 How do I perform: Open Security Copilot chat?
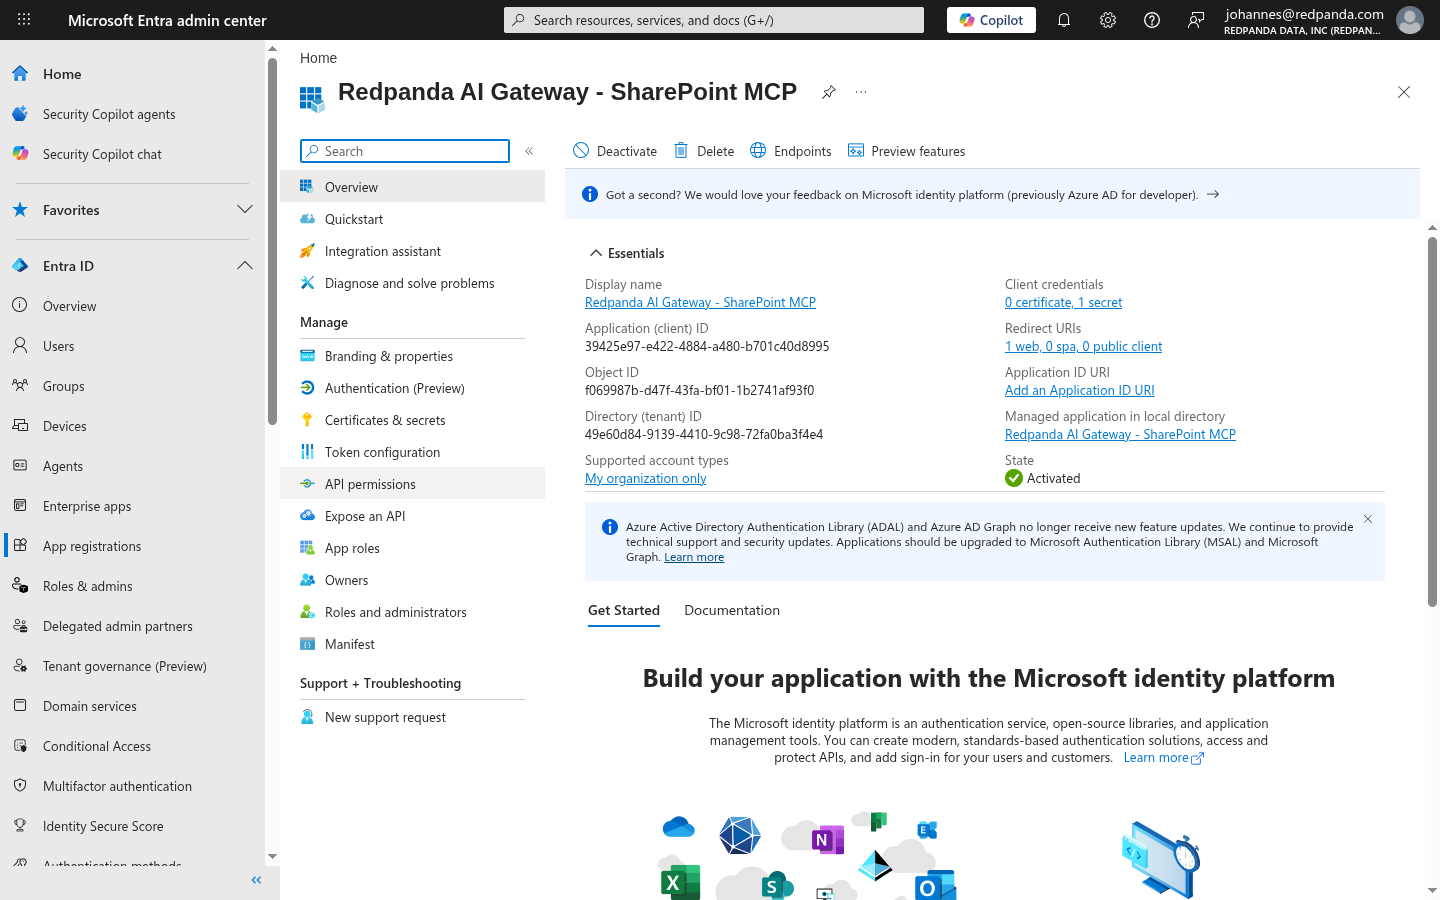tap(132, 154)
